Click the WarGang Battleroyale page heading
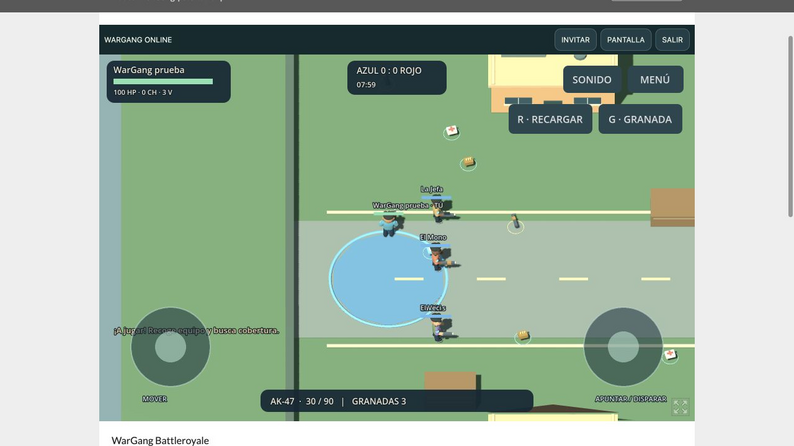 (x=160, y=440)
